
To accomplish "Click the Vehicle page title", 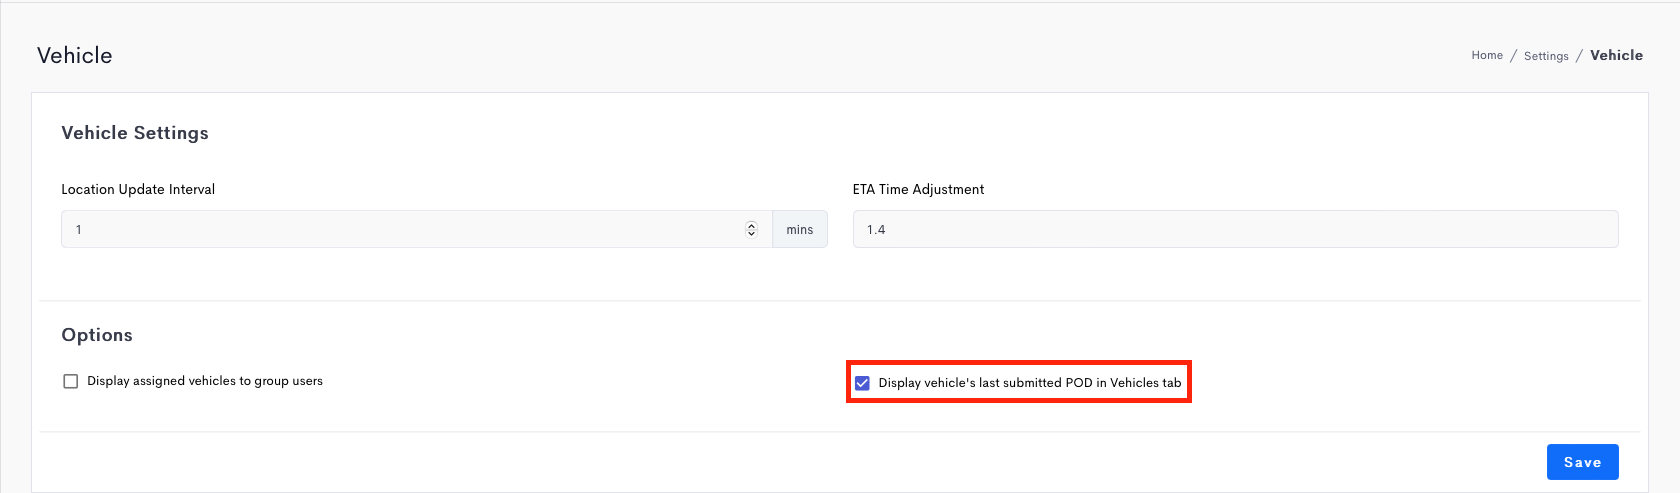I will pos(75,55).
